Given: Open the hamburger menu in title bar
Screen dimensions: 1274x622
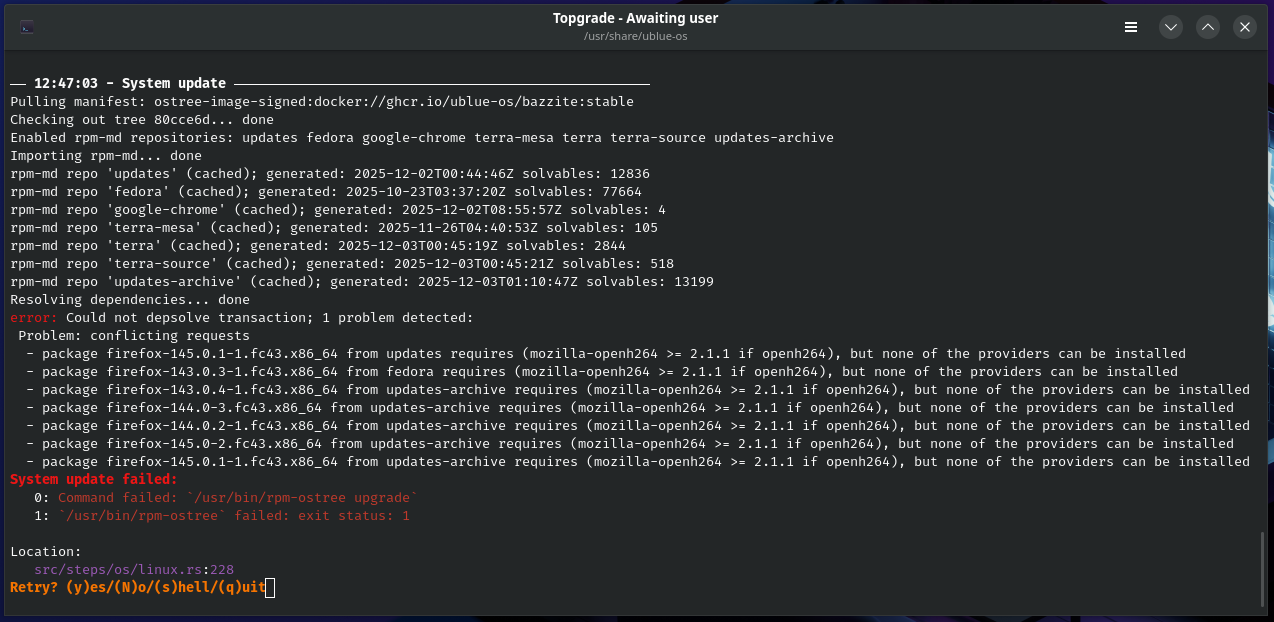Looking at the screenshot, I should pos(1131,27).
